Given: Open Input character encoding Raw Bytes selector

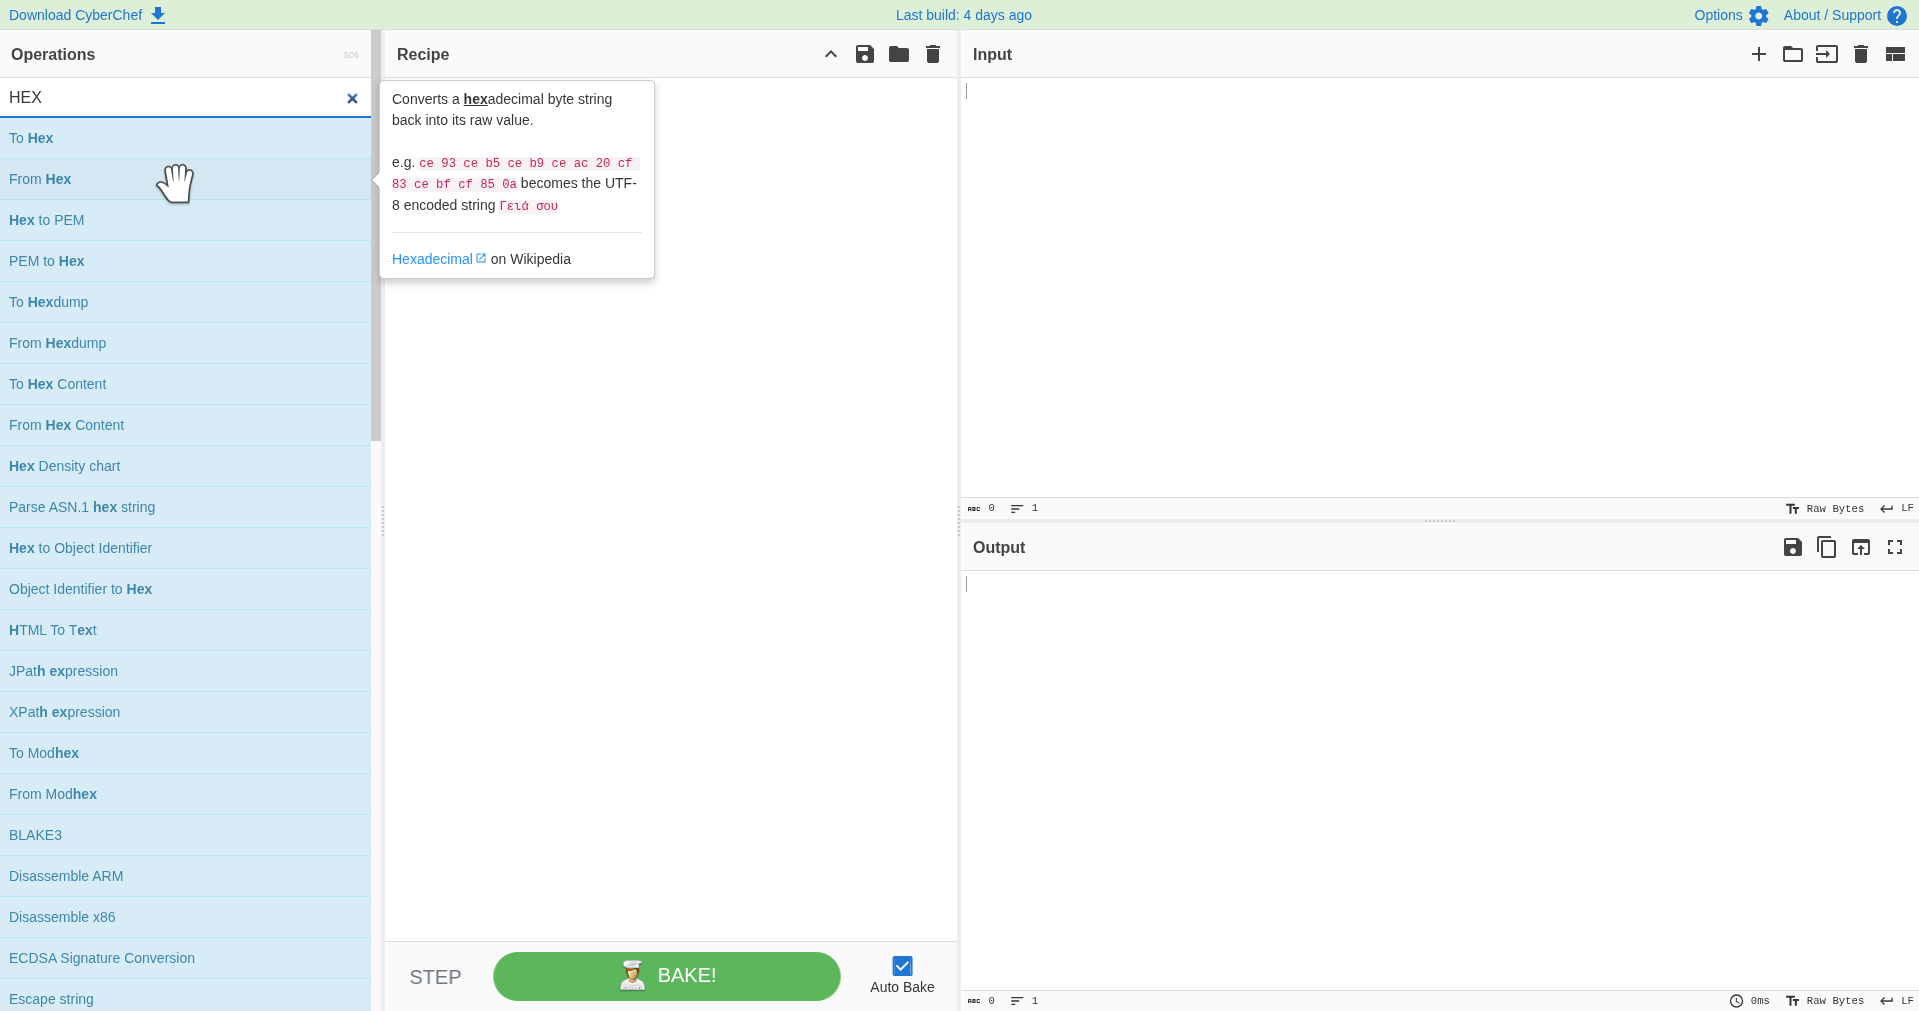Looking at the screenshot, I should 1825,509.
